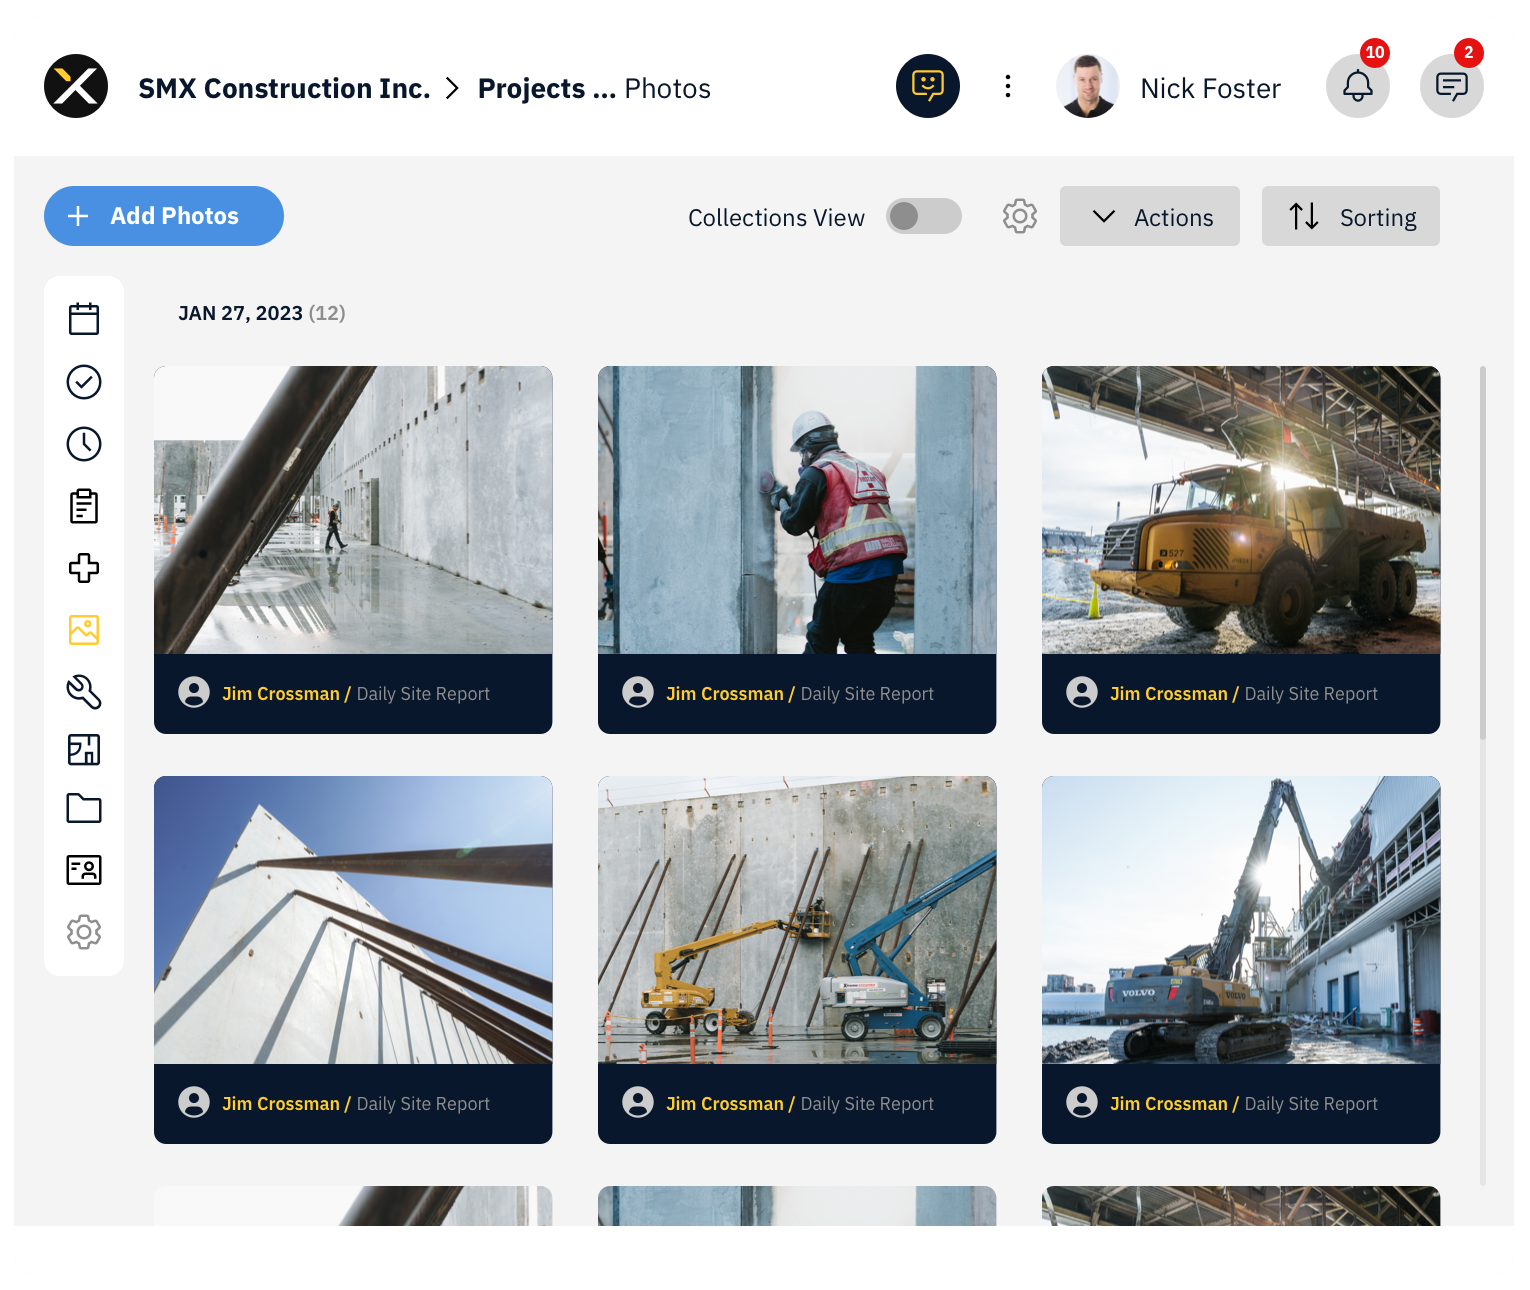
Task: Open the yellow dump truck photo
Action: pyautogui.click(x=1241, y=510)
